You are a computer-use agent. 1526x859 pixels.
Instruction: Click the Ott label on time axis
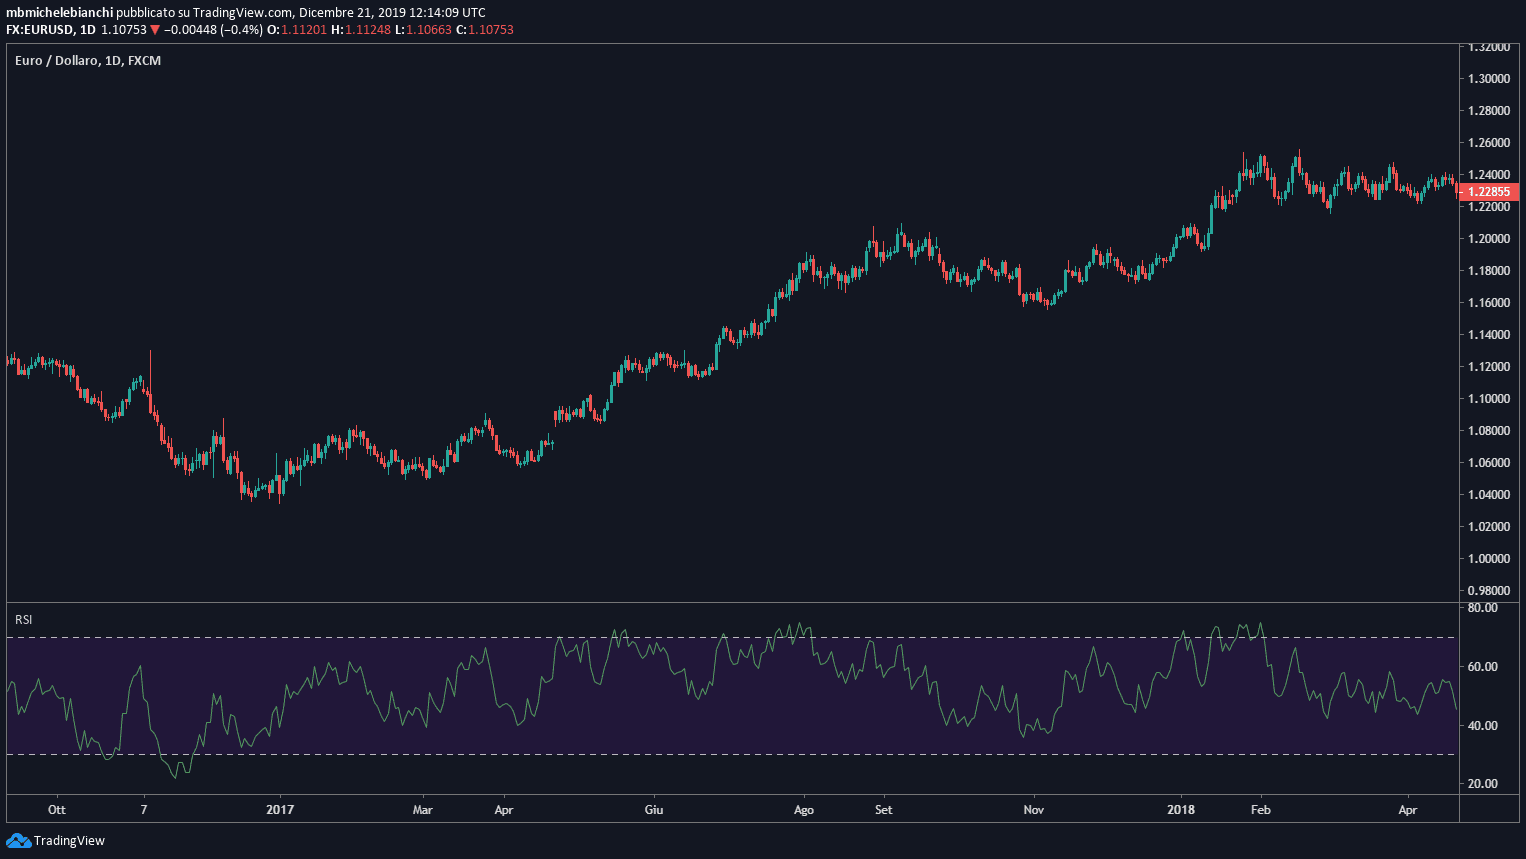coord(57,809)
